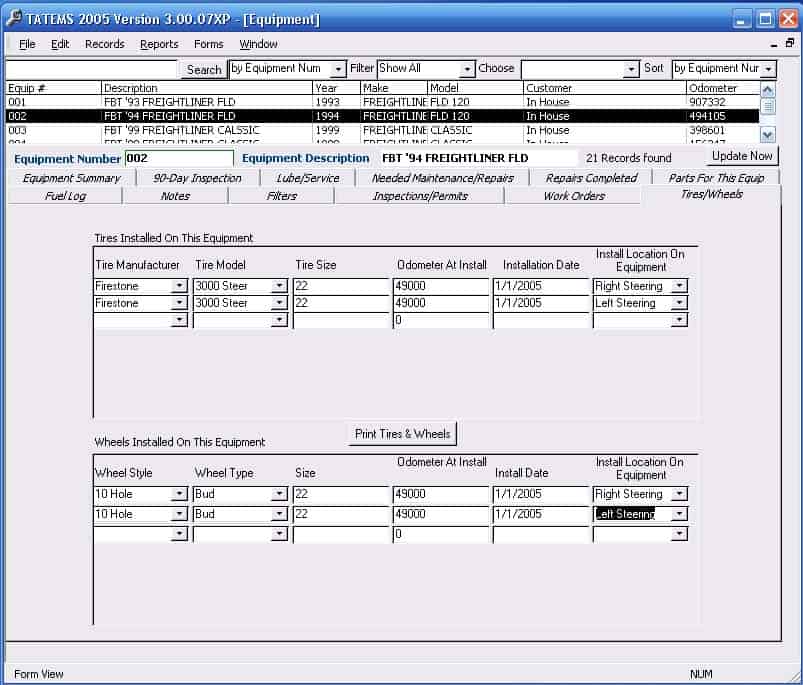This screenshot has height=685, width=803.
Task: Open the Forms menu
Action: [208, 44]
